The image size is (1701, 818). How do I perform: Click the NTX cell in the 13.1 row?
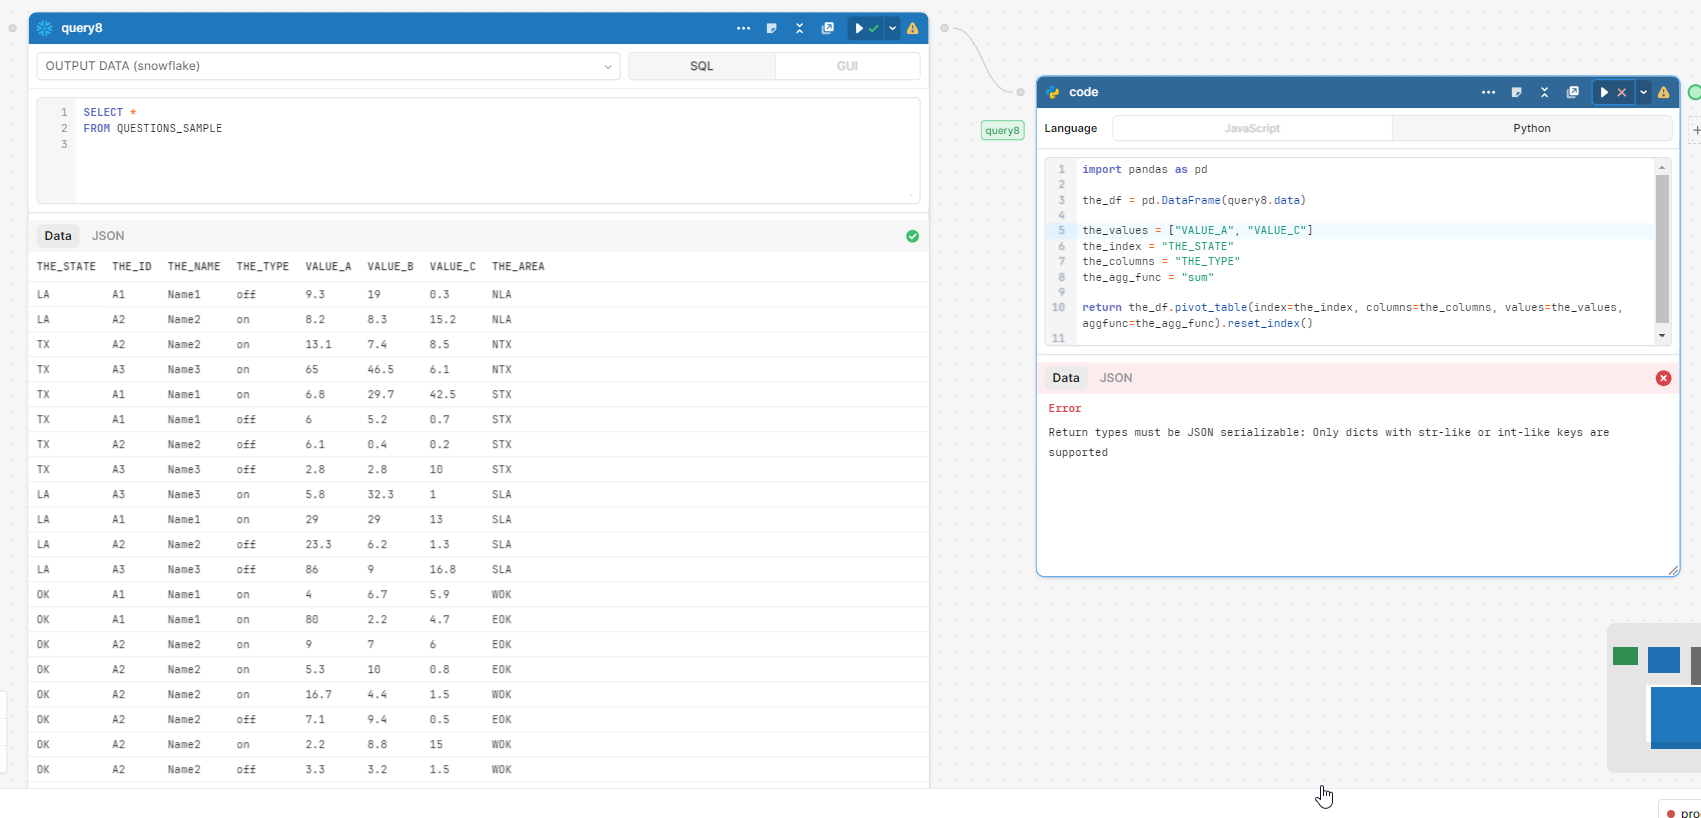[x=502, y=345]
